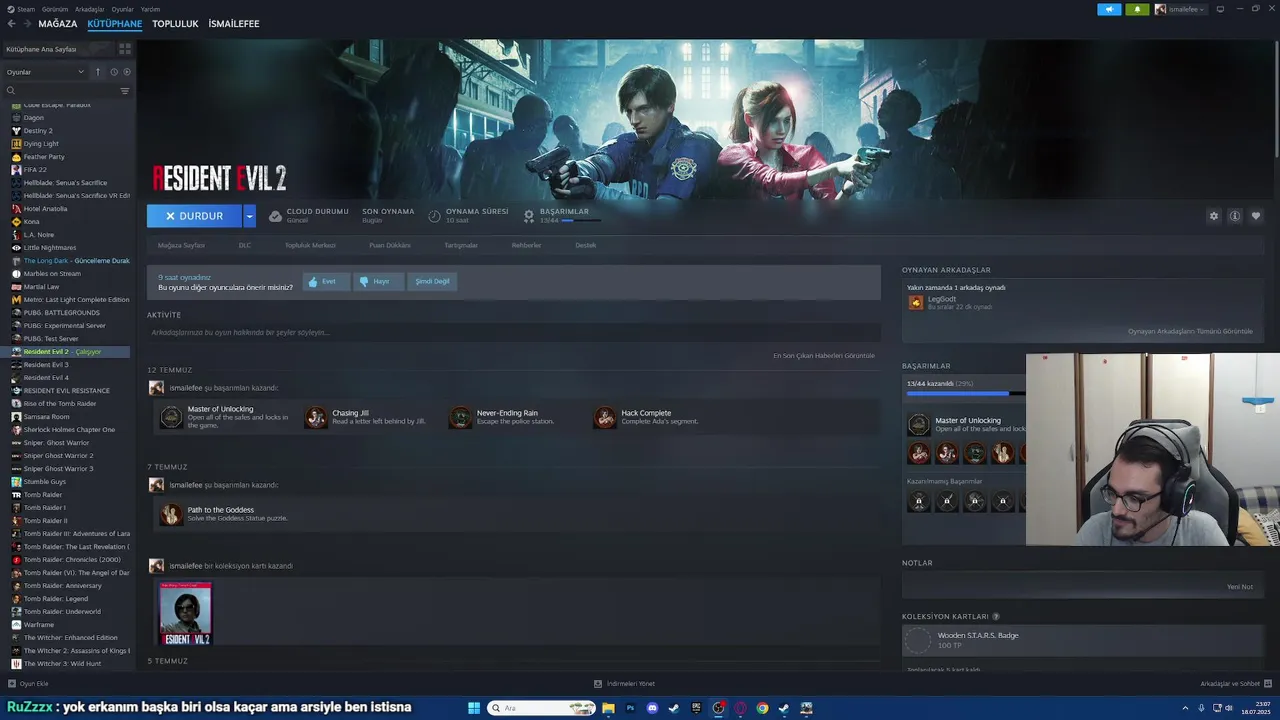This screenshot has width=1280, height=720.
Task: Select The Witcher 3: Wild Hunt
Action: (x=62, y=664)
